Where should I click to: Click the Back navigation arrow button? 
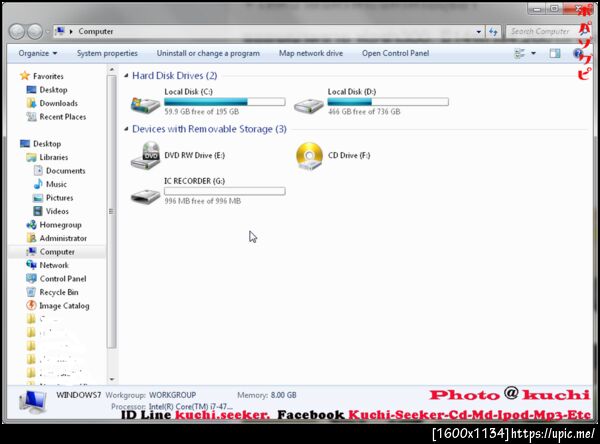click(17, 31)
